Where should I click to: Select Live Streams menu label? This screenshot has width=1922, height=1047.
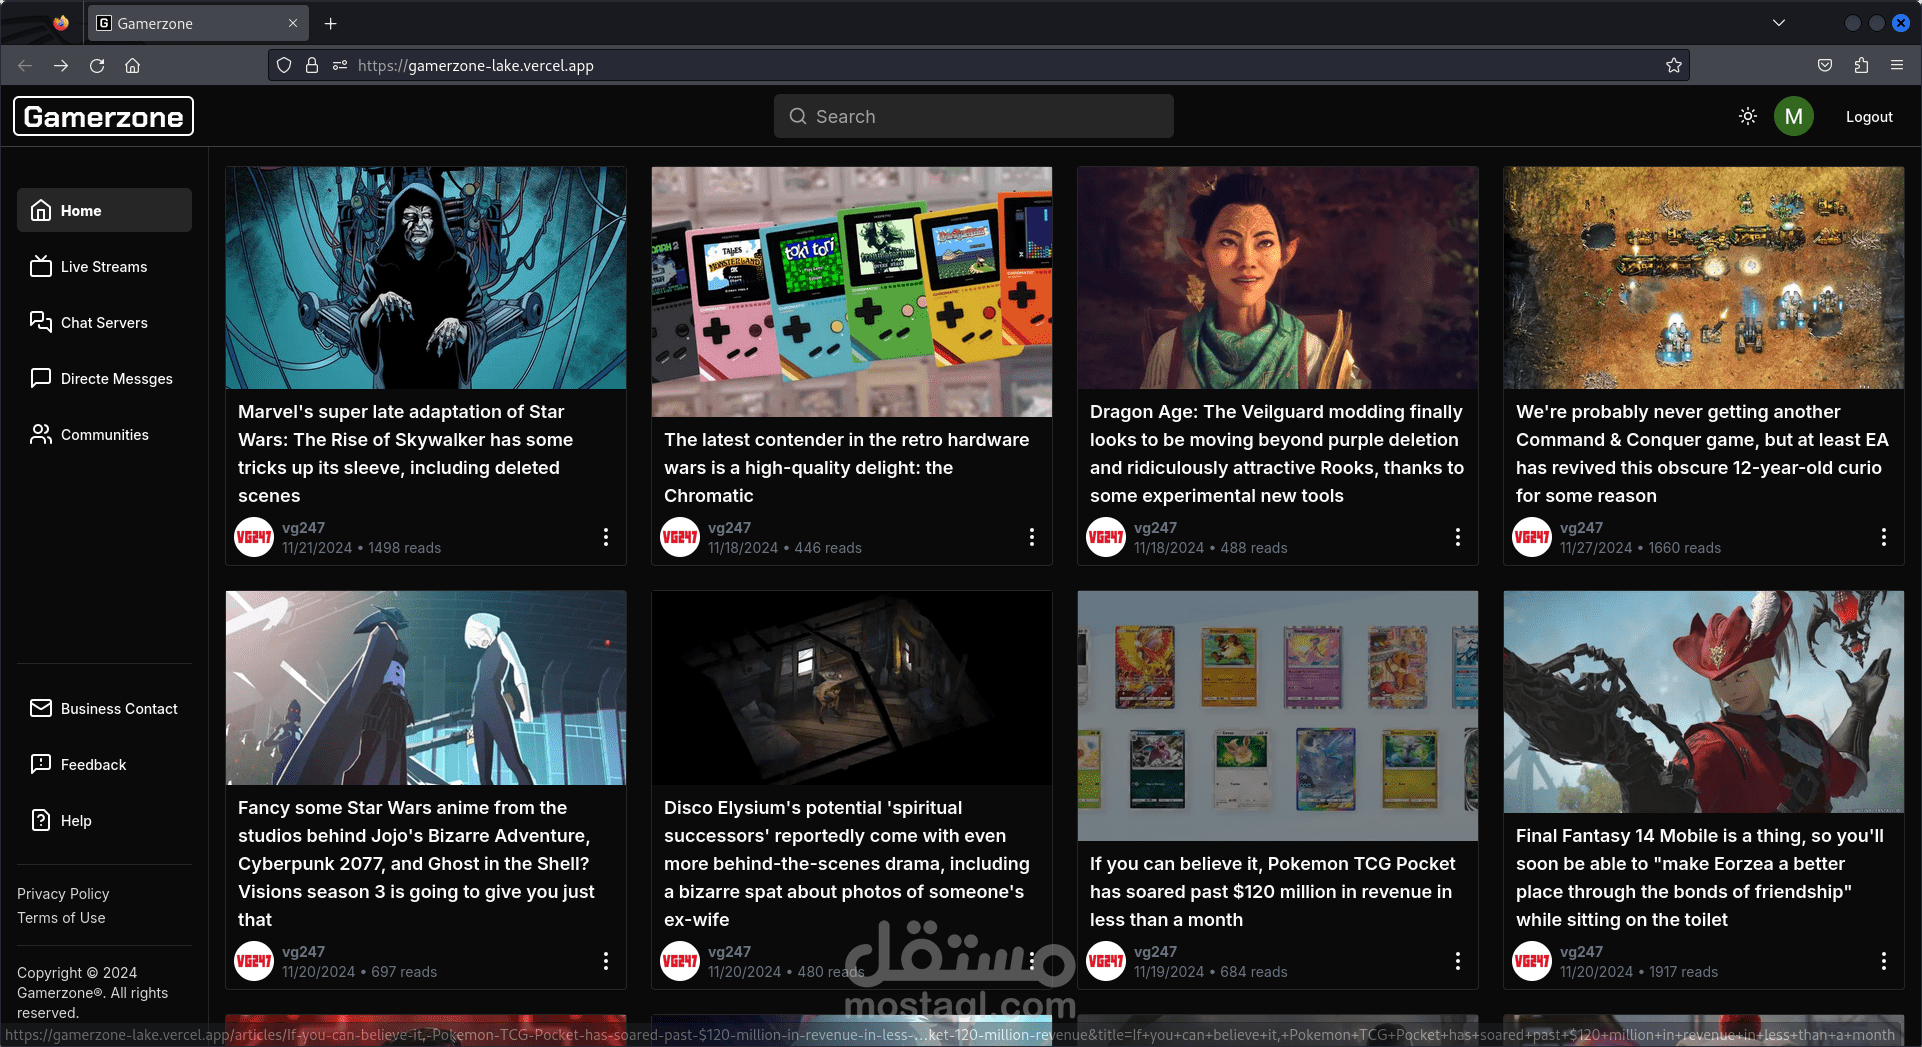[104, 267]
